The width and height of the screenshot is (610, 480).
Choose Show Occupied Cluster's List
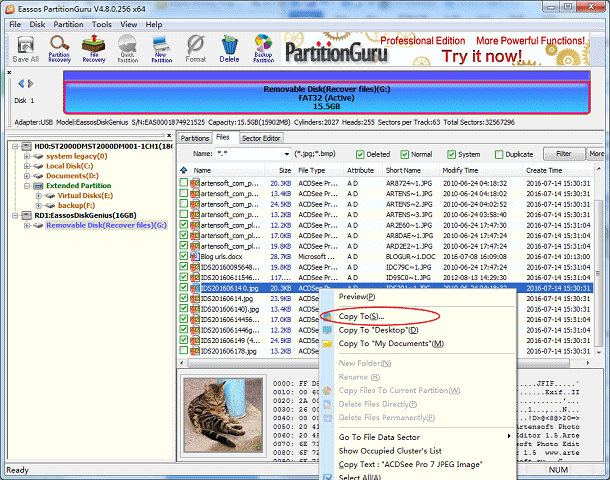point(390,451)
